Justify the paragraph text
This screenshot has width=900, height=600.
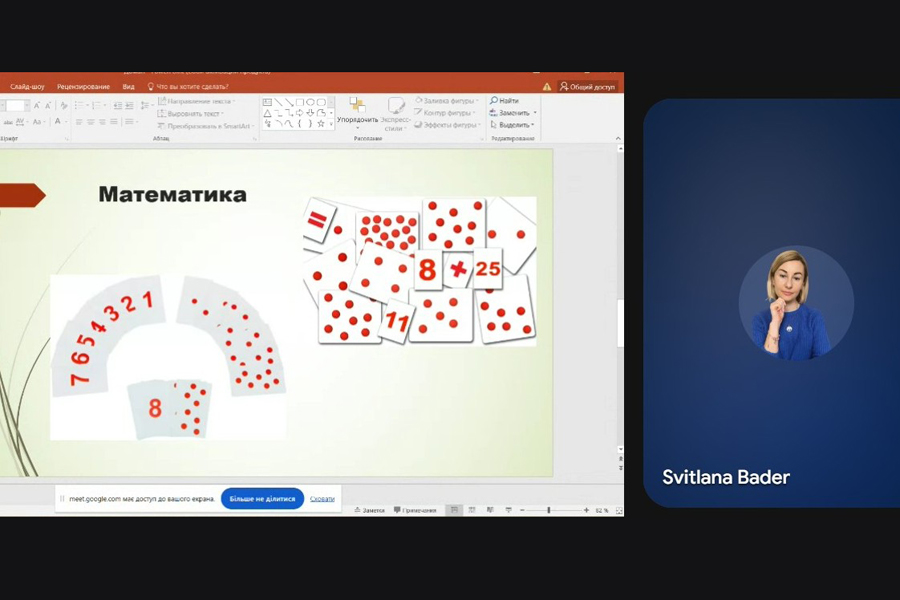coord(114,122)
